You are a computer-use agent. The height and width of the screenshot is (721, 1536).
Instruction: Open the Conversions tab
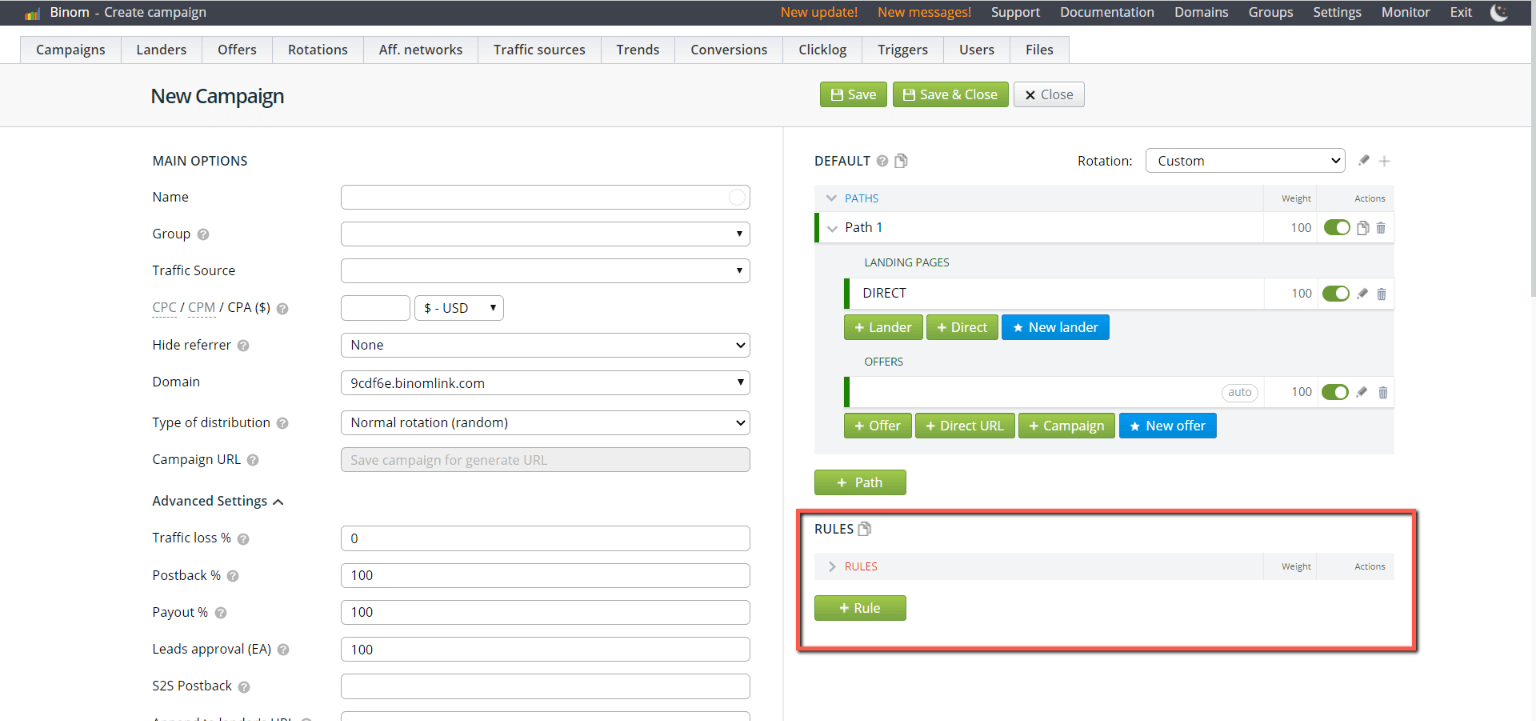coord(729,50)
